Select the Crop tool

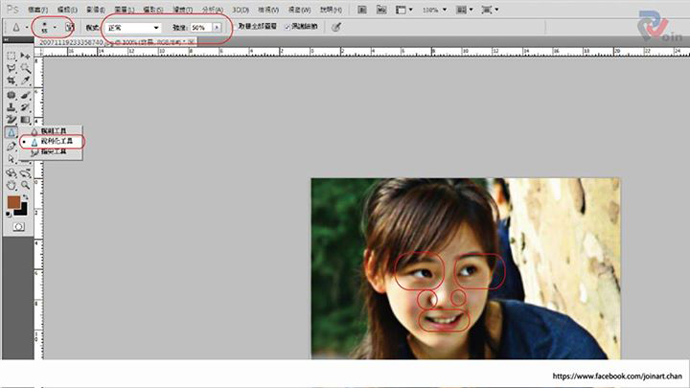pyautogui.click(x=11, y=81)
